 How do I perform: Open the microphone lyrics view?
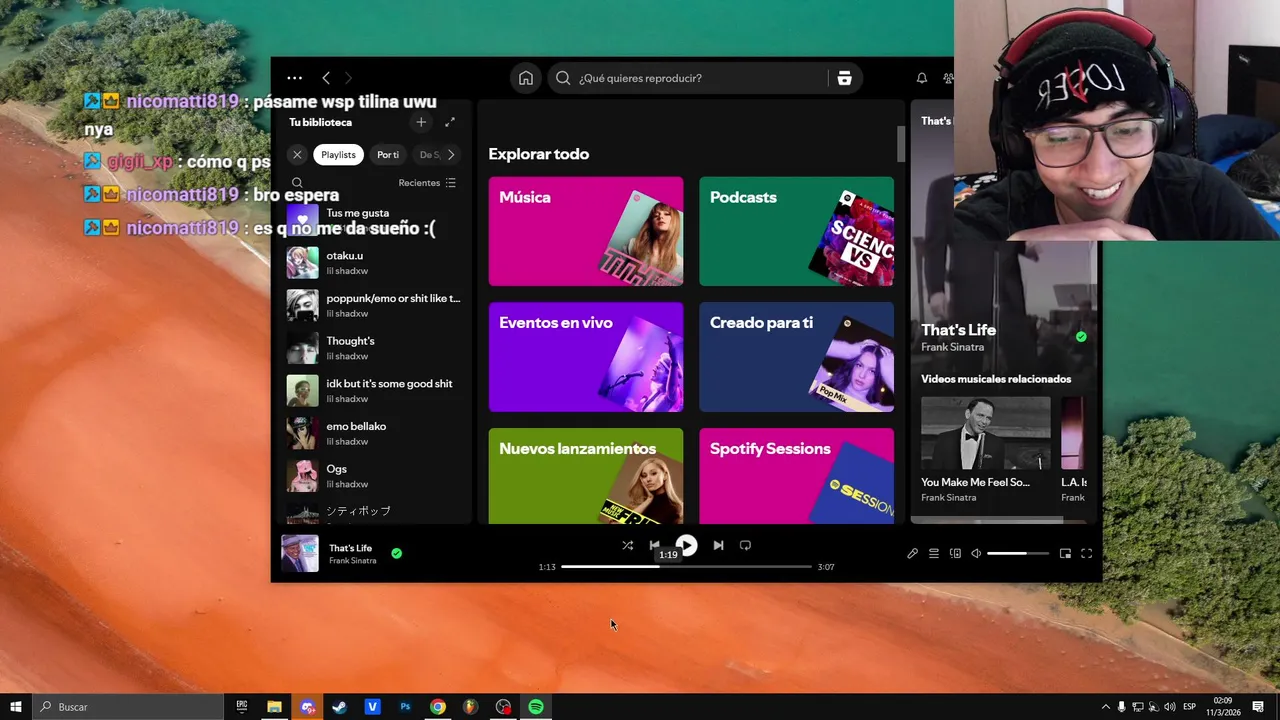coord(912,553)
